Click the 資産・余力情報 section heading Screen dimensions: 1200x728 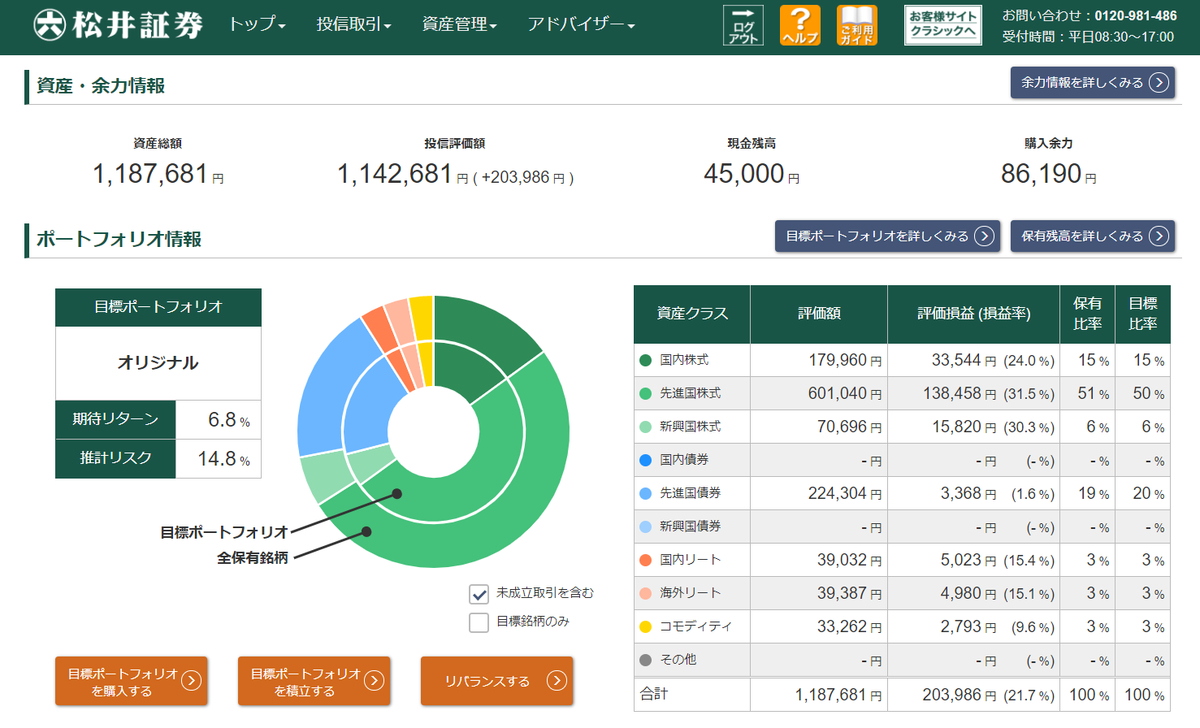100,86
